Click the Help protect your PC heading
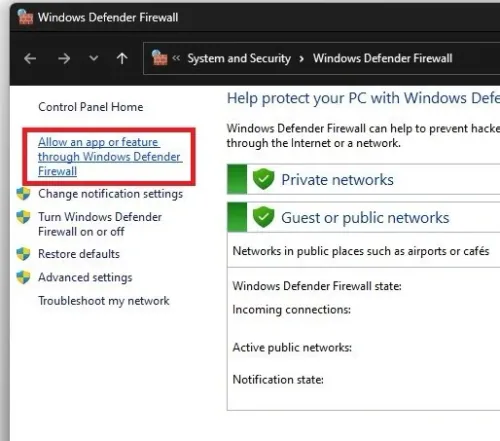 click(363, 98)
